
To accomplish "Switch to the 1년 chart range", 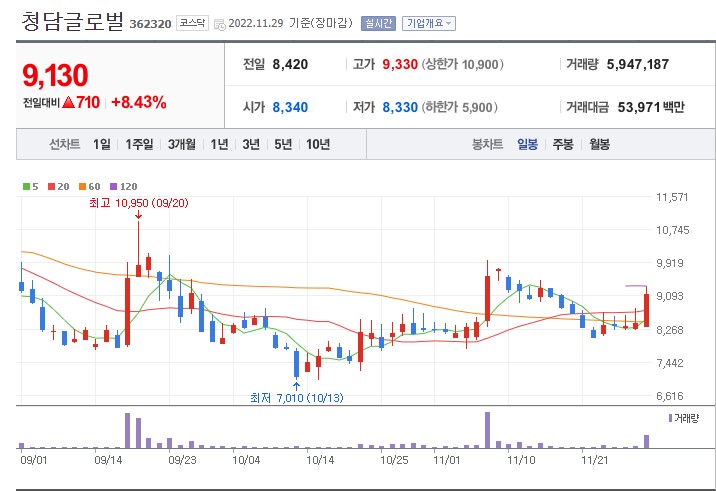I will pyautogui.click(x=219, y=144).
